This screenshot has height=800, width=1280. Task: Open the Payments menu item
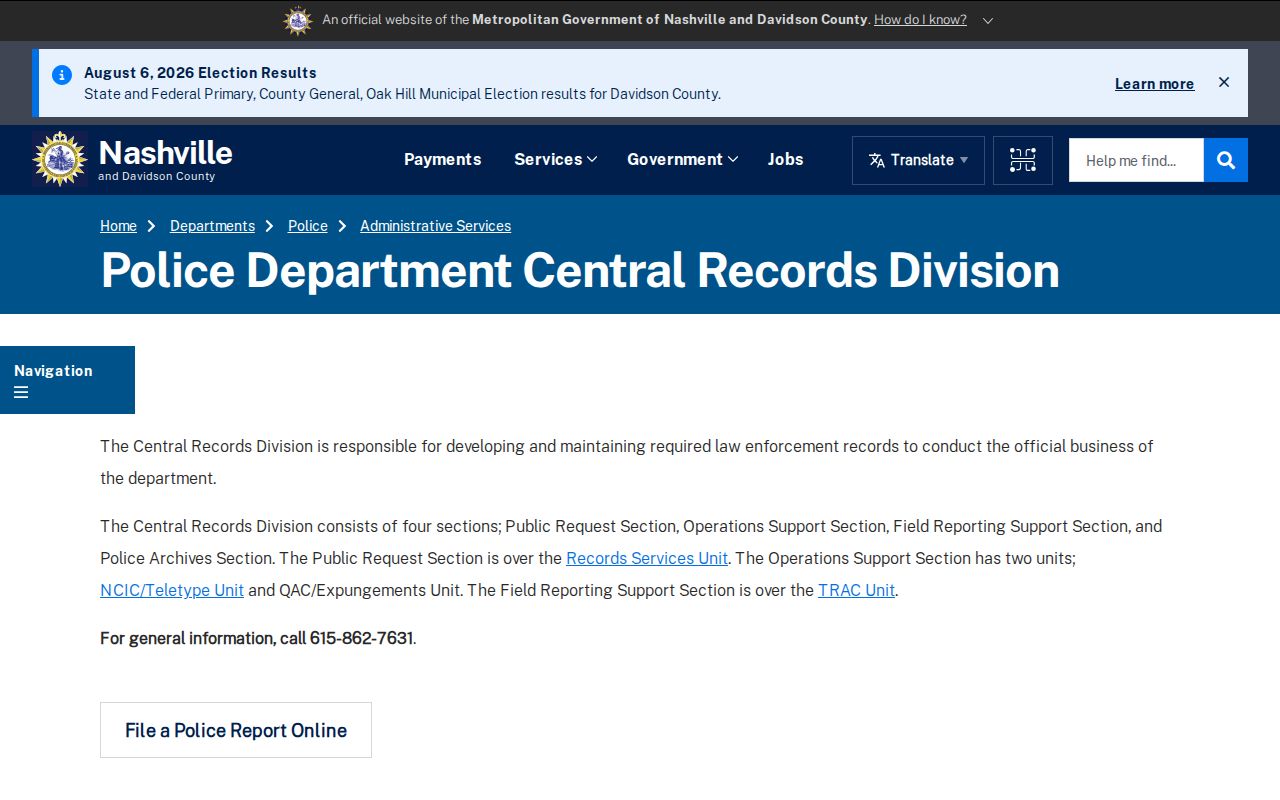pos(442,159)
